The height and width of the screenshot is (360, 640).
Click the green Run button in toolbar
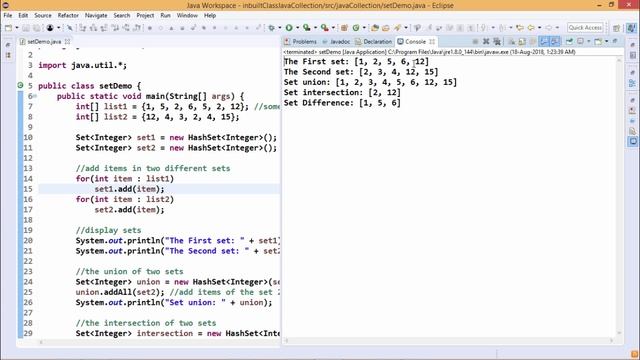coord(289,28)
